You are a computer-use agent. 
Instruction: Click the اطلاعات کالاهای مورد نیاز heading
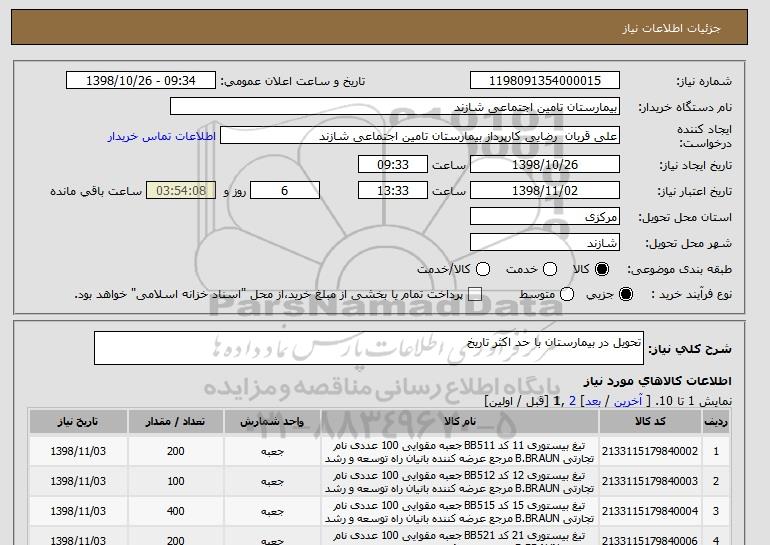click(x=658, y=381)
